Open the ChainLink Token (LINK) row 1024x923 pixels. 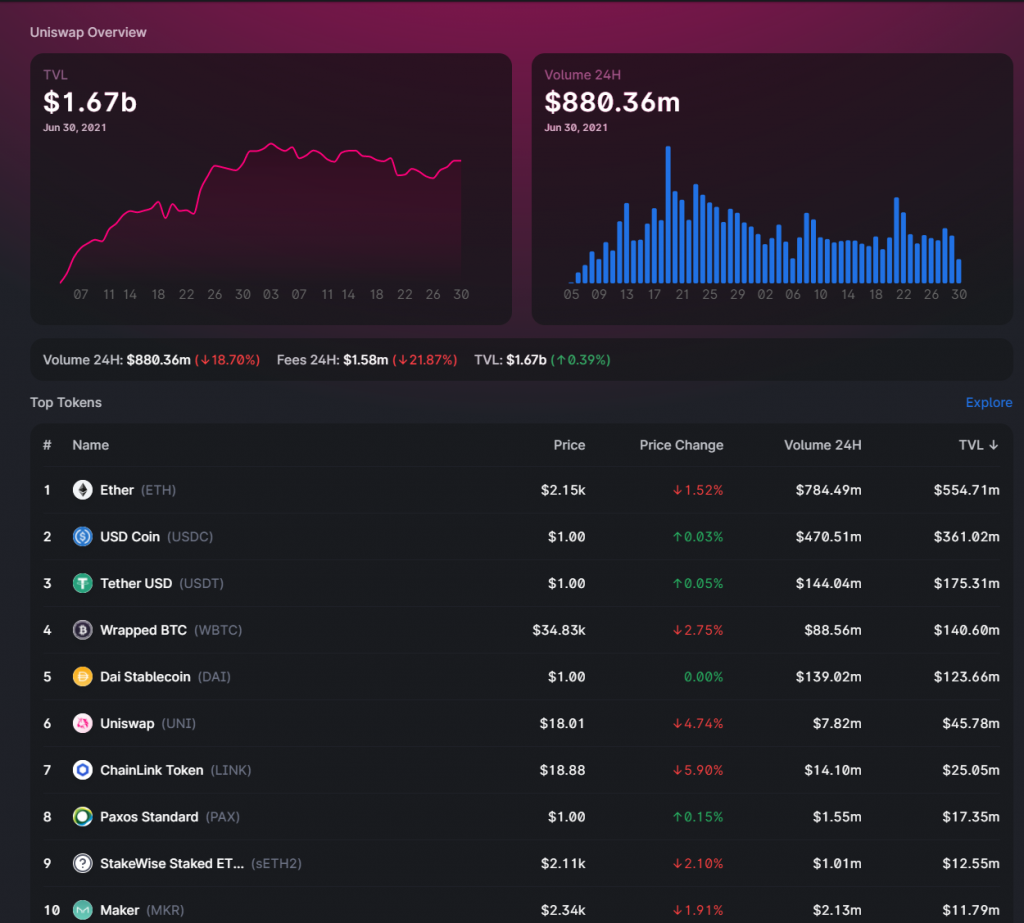(521, 769)
